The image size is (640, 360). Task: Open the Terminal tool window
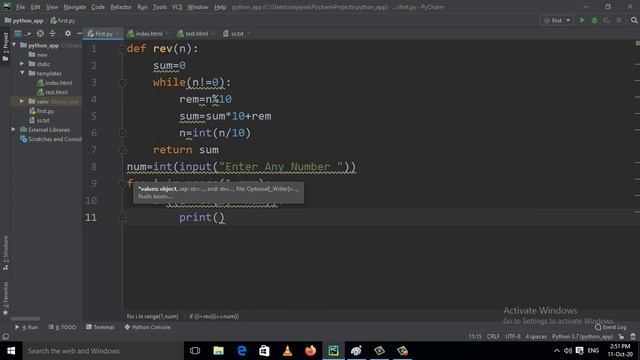point(100,327)
